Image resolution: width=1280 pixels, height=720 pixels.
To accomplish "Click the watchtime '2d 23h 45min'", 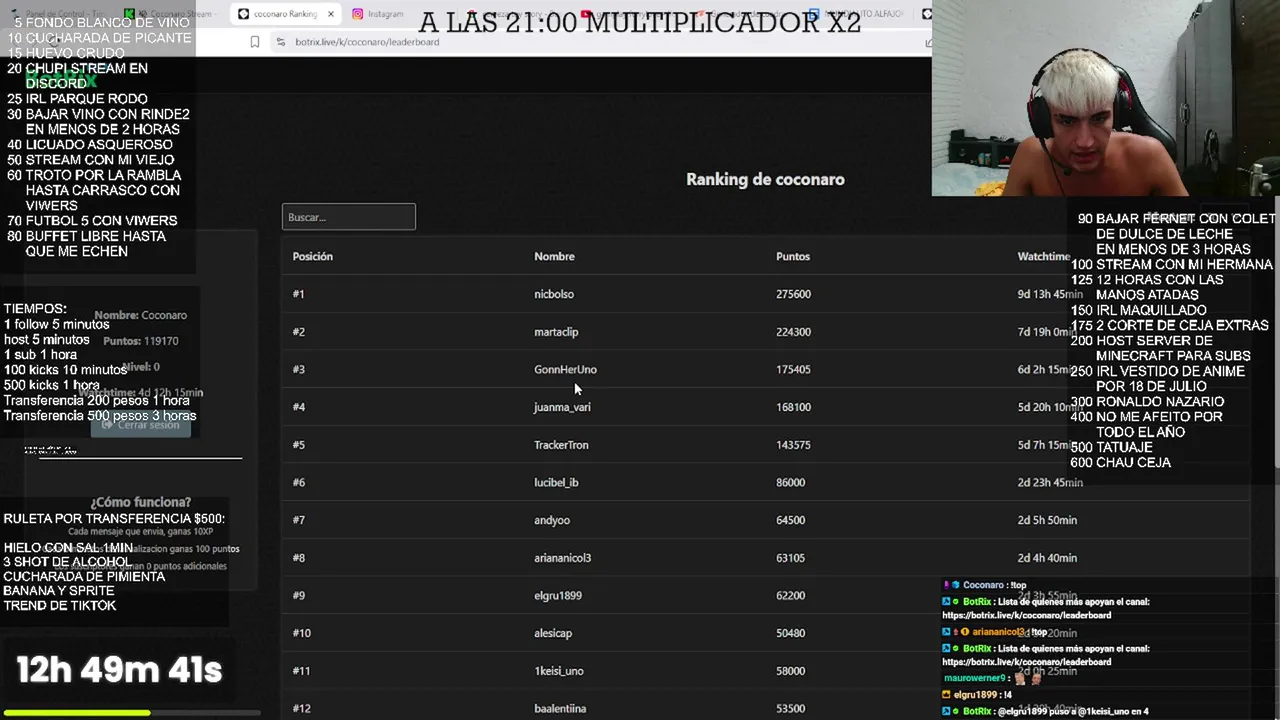I will tap(1050, 483).
